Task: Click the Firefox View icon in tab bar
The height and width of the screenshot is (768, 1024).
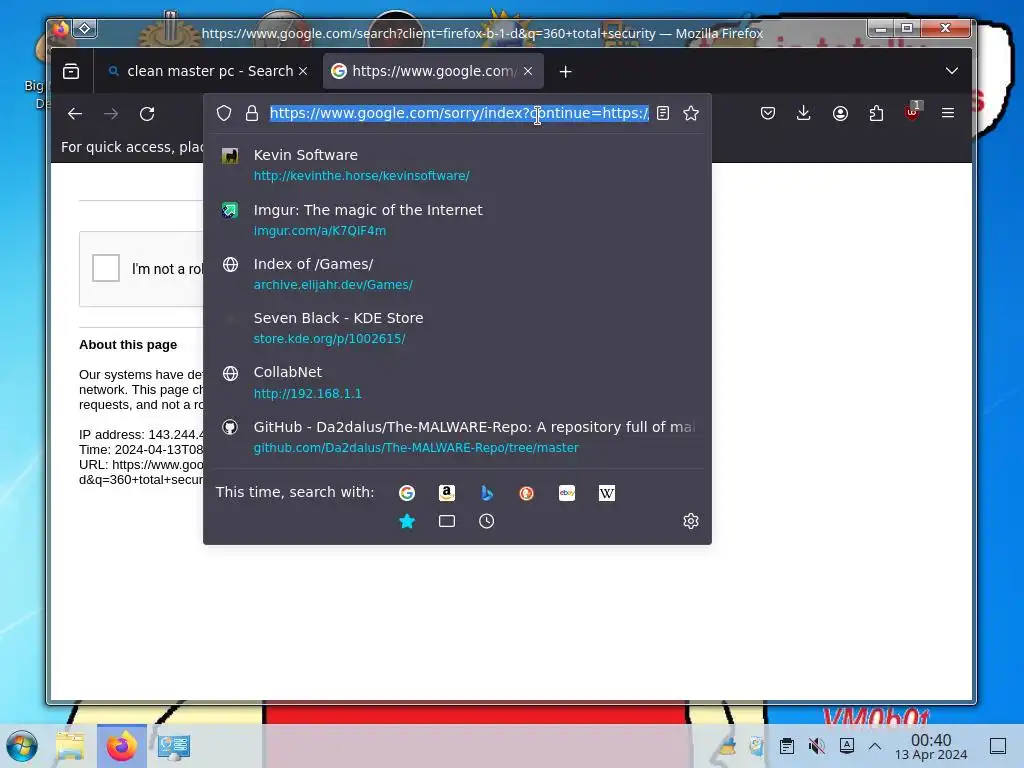Action: coord(71,71)
